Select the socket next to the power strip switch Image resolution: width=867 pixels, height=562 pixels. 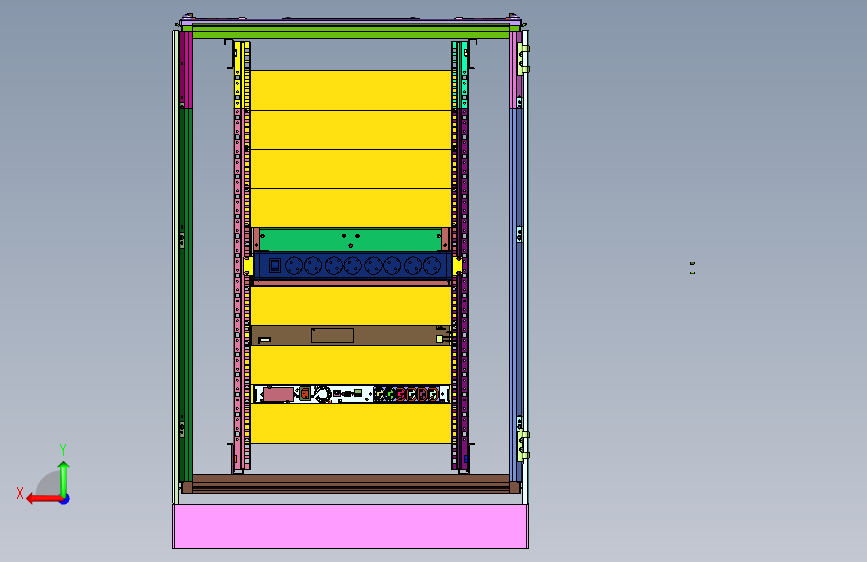click(294, 266)
